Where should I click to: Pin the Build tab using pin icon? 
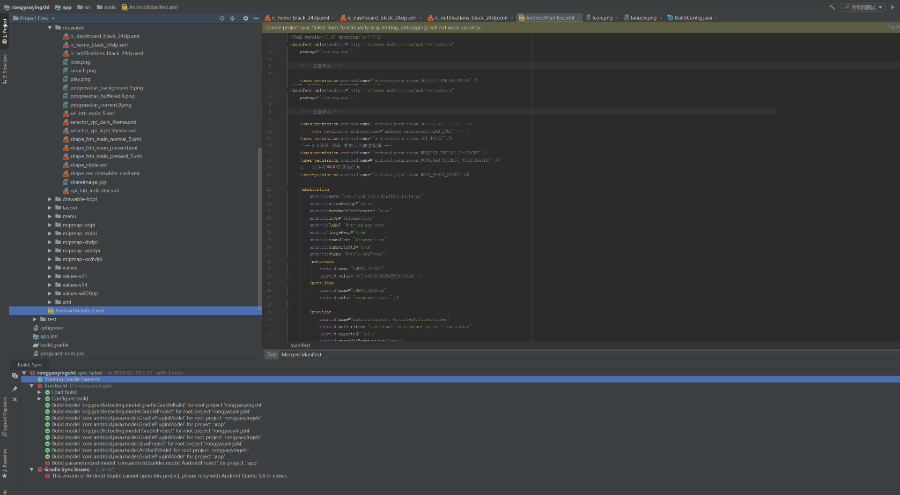(14, 387)
